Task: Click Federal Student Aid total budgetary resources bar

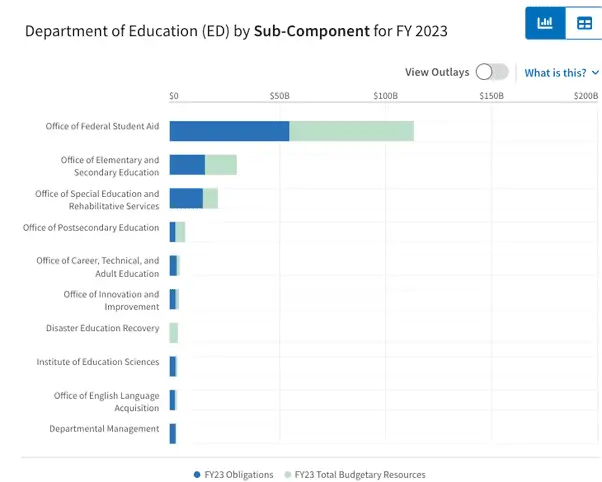Action: click(x=351, y=131)
